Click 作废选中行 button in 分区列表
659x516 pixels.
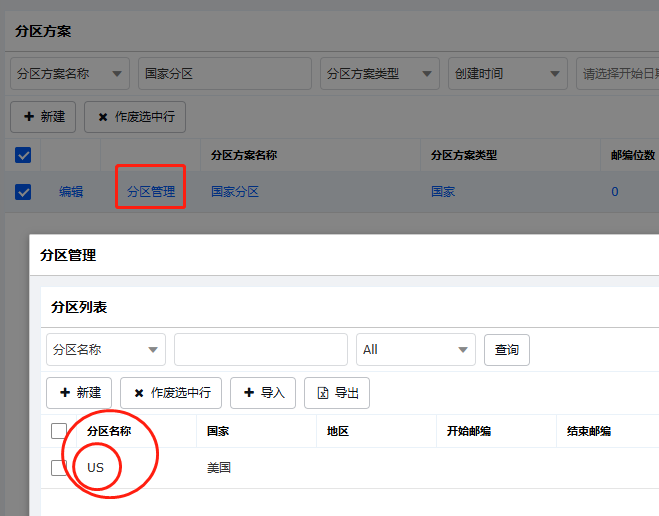click(171, 393)
